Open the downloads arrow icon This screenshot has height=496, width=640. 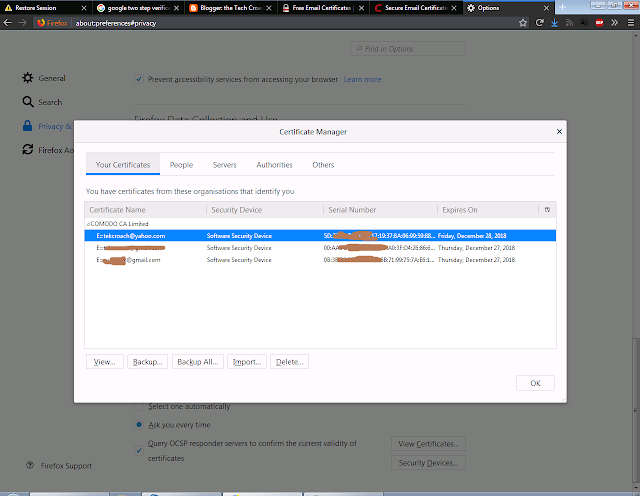[x=554, y=23]
